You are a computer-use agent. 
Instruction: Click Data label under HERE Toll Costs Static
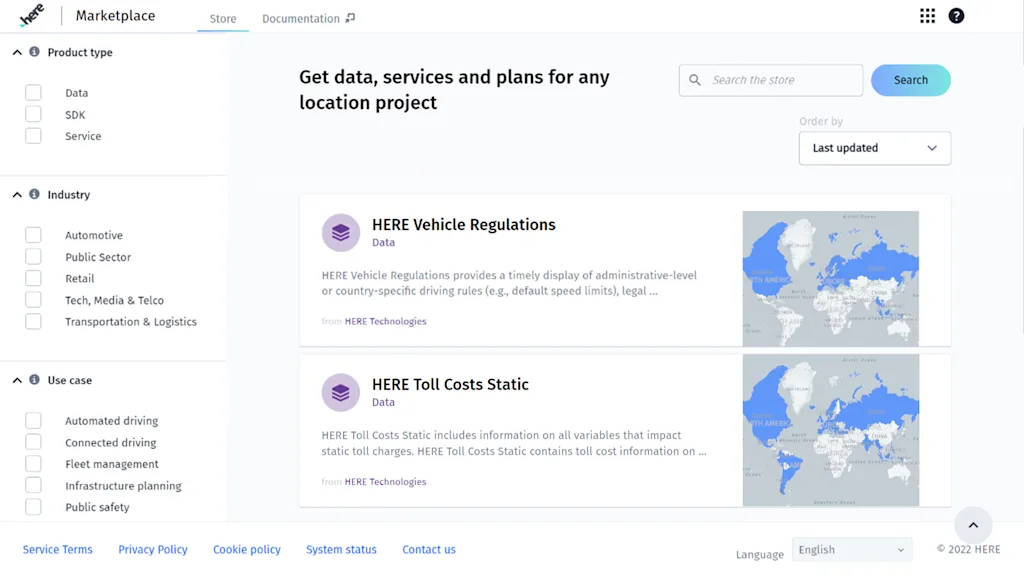pos(383,402)
